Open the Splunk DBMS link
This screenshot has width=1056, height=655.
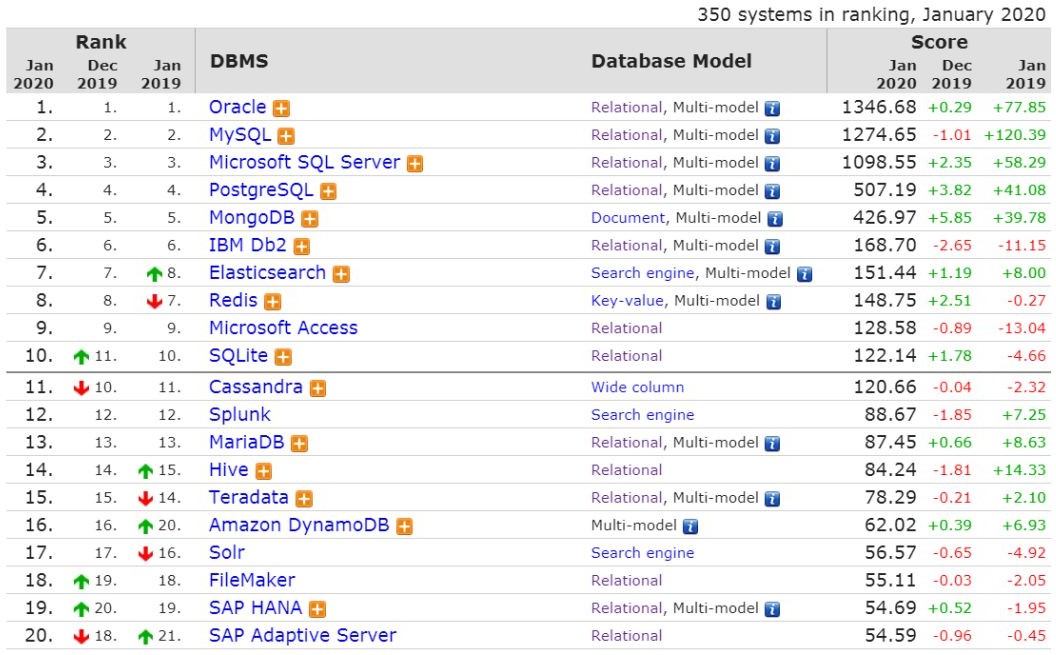(x=239, y=414)
